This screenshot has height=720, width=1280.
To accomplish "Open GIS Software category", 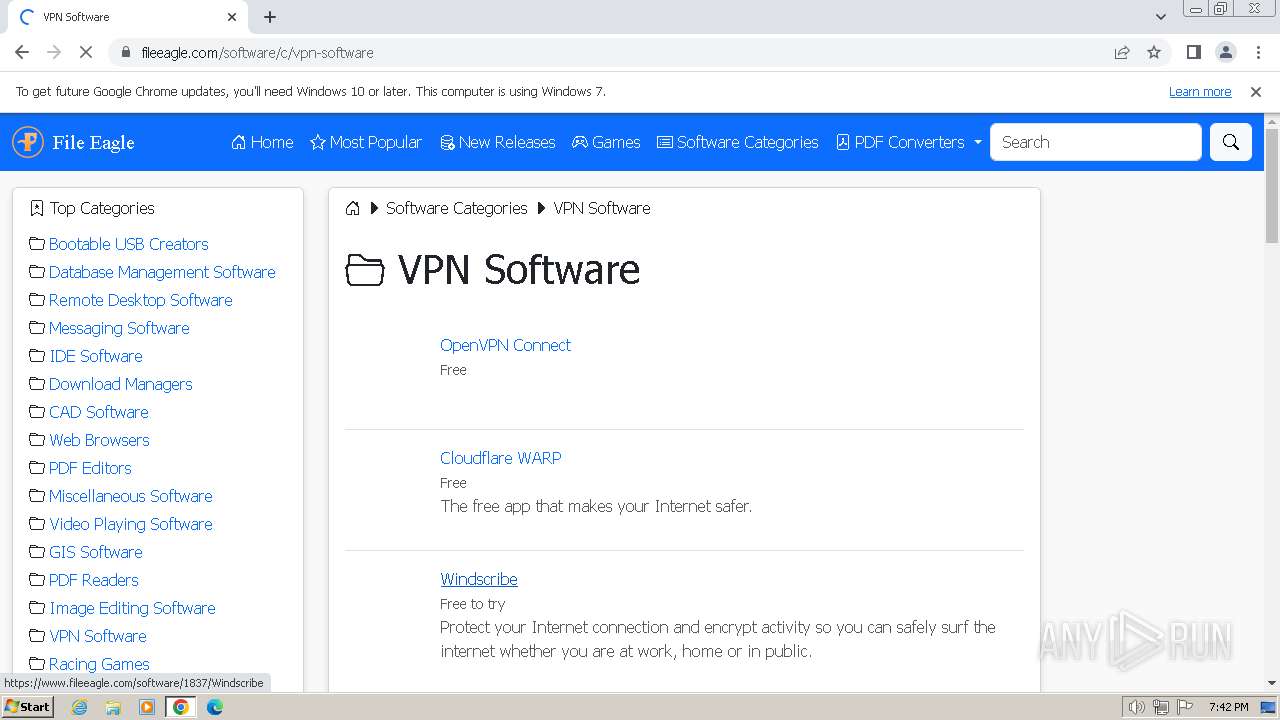I will (x=95, y=552).
